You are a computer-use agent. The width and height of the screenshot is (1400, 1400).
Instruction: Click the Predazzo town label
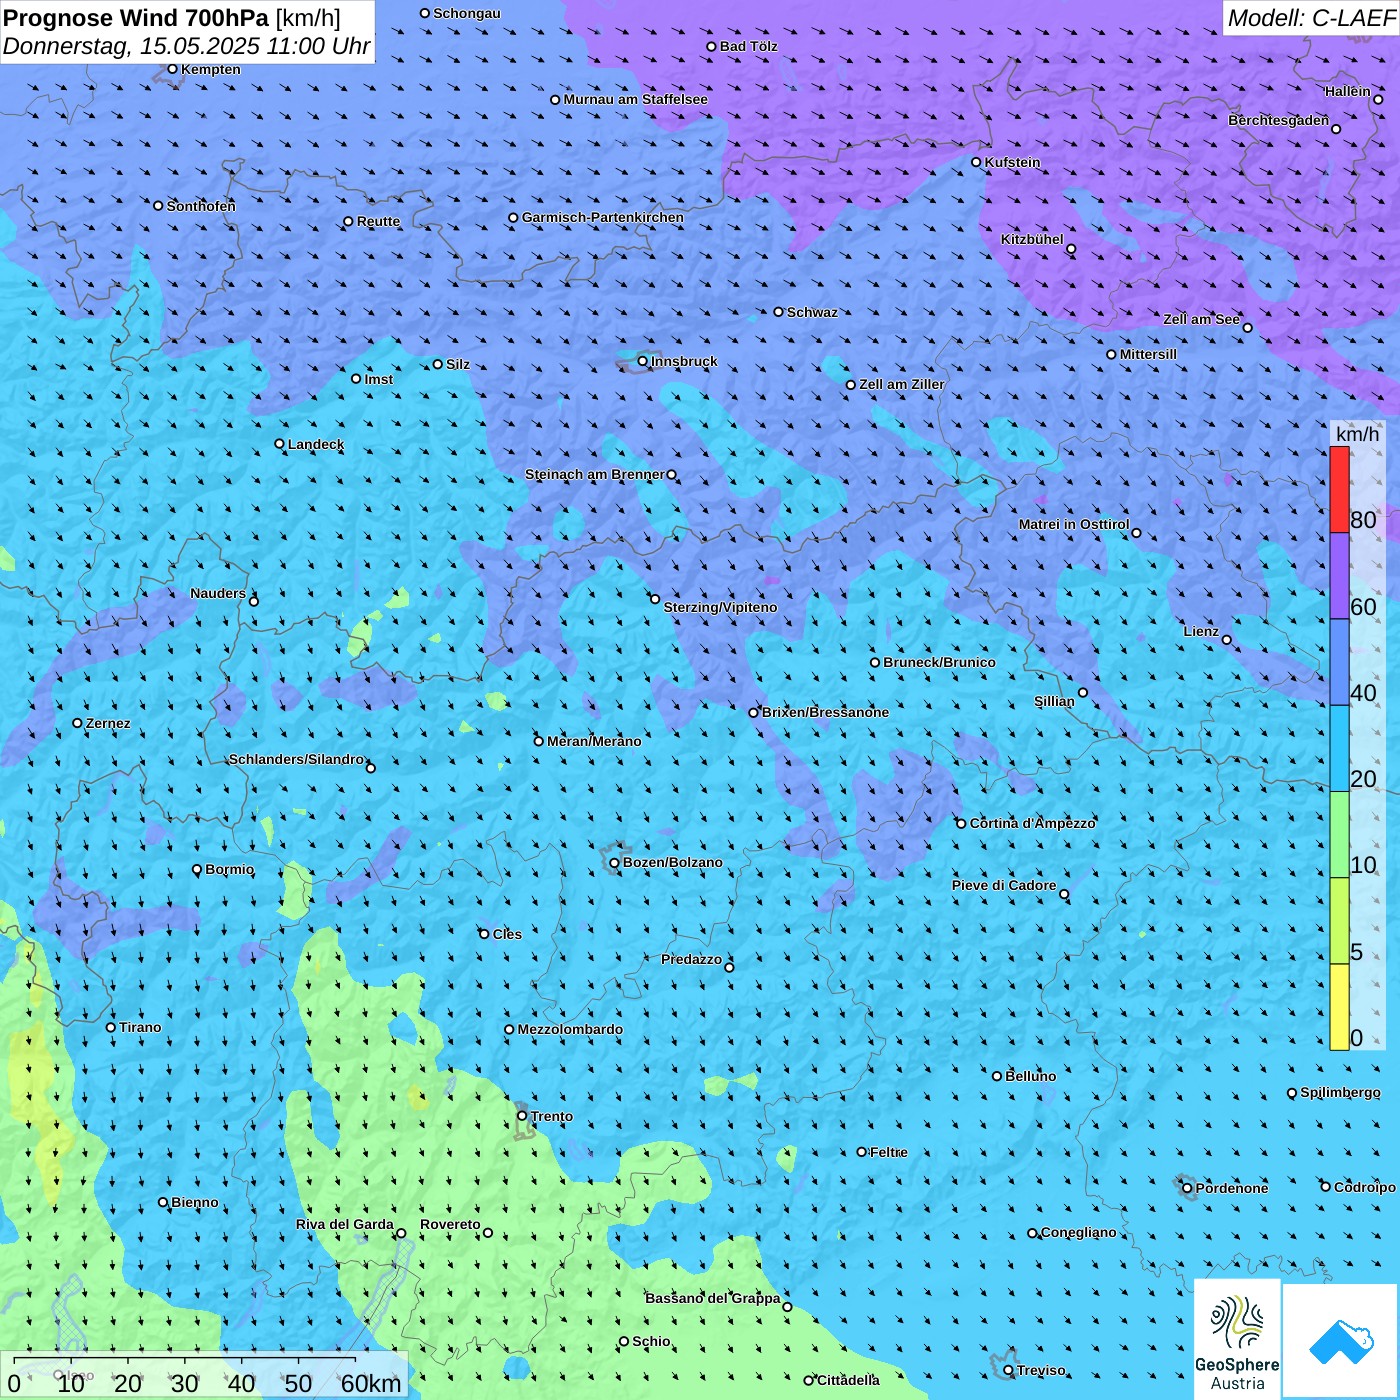tap(691, 959)
